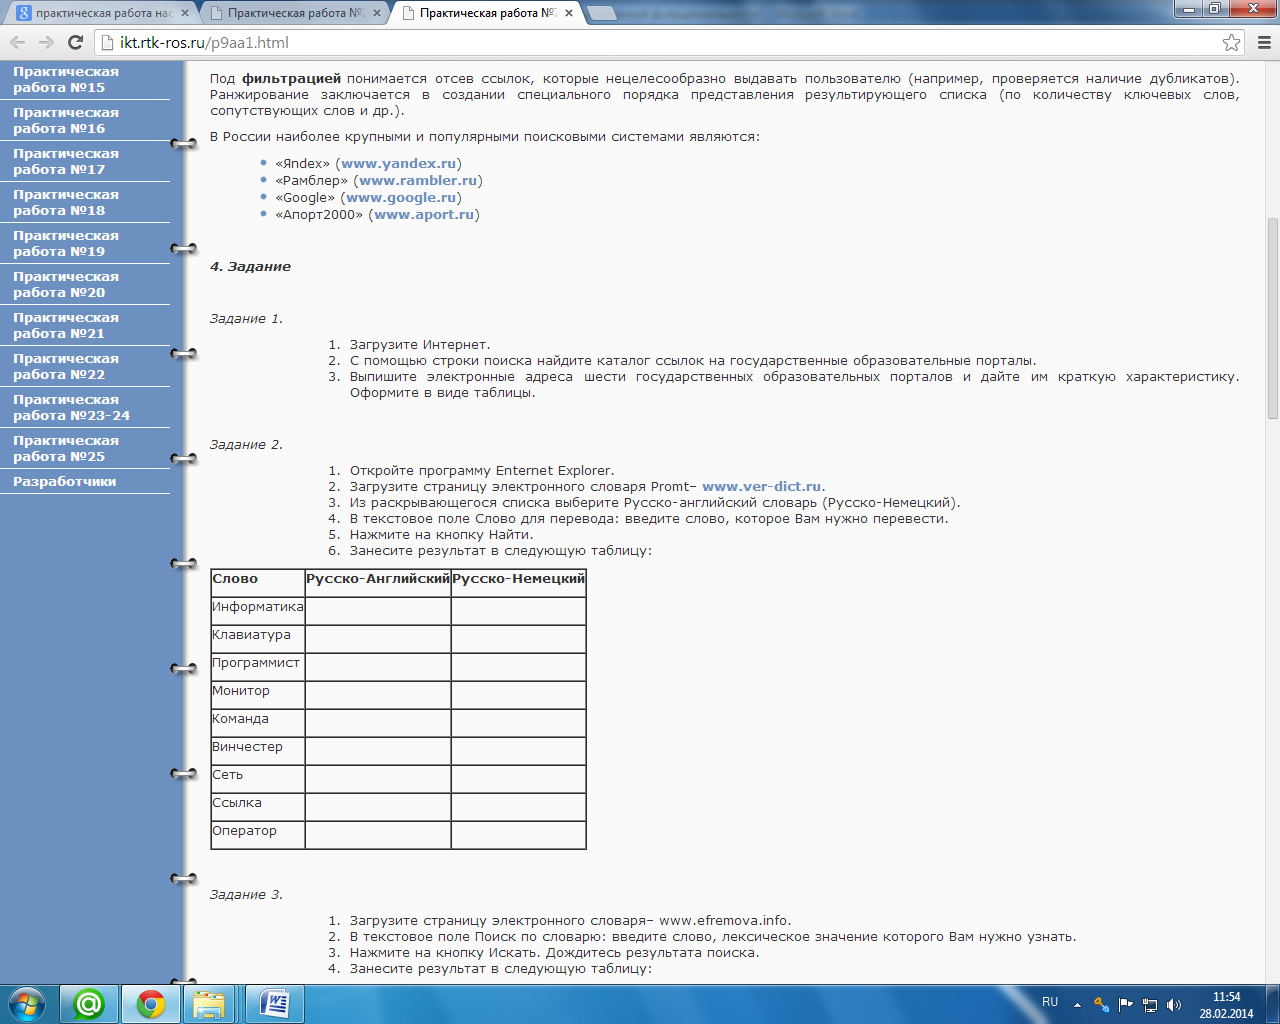Click the 'Клавиатура' table cell

(x=258, y=638)
